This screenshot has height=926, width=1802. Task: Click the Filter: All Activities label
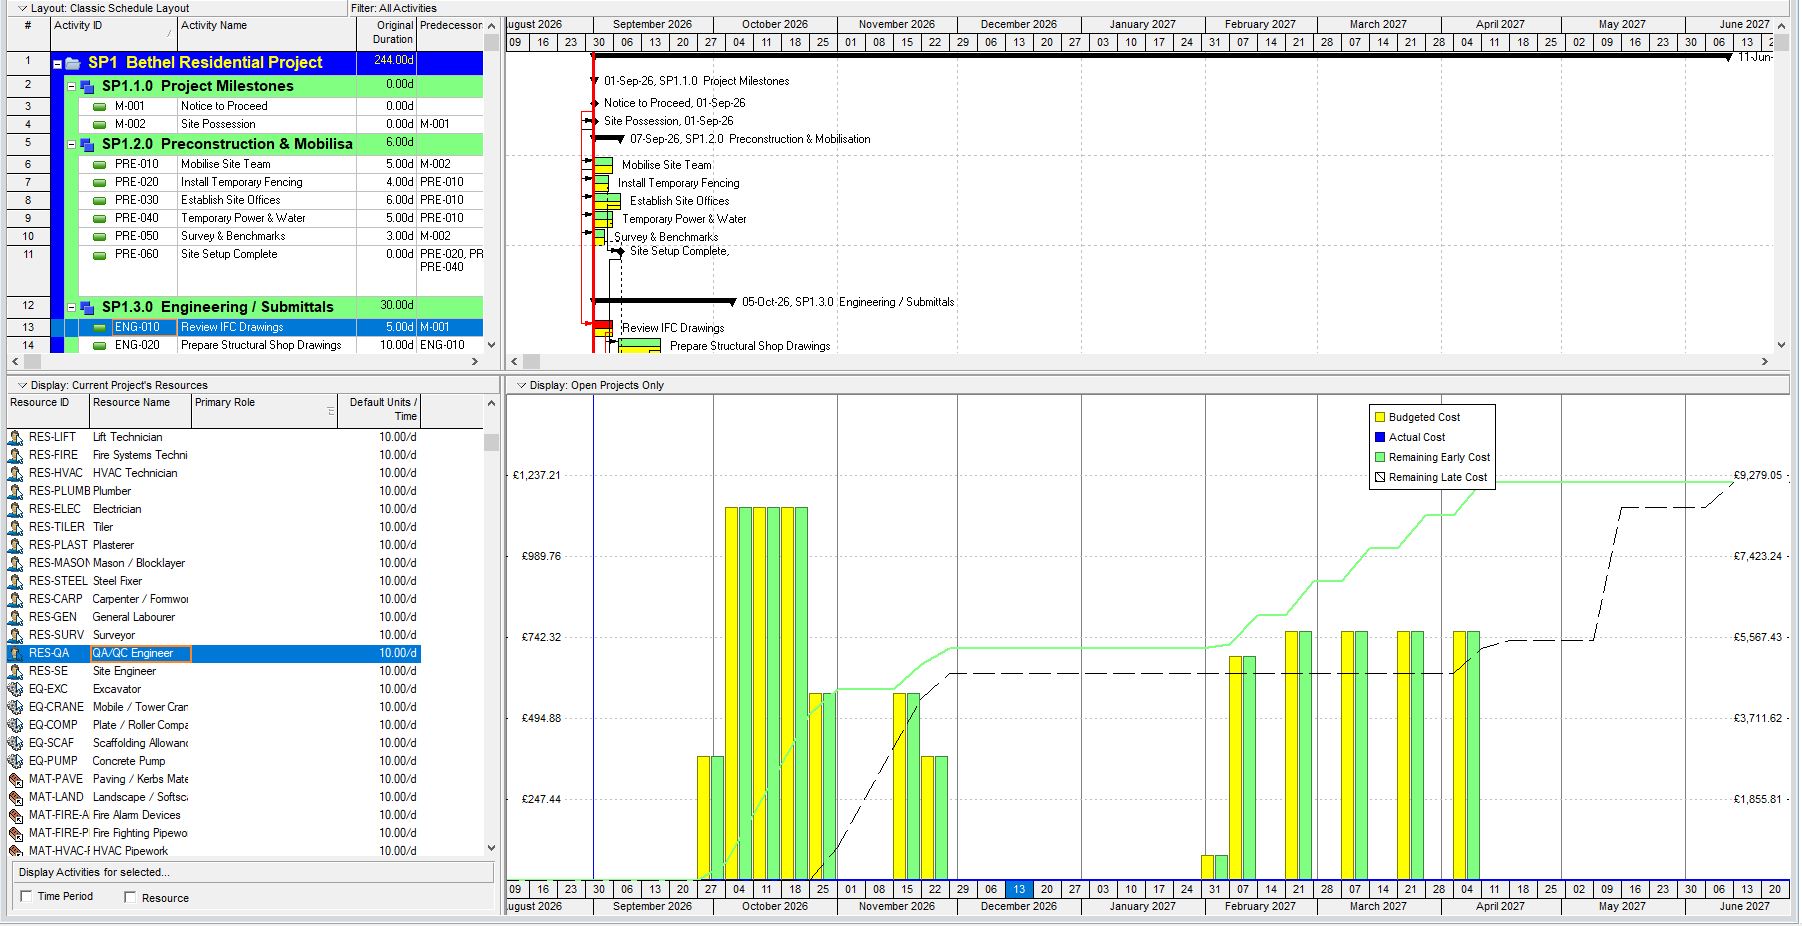(394, 8)
